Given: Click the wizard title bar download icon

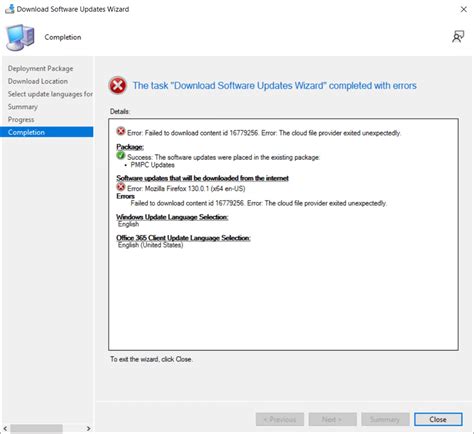Looking at the screenshot, I should pyautogui.click(x=10, y=9).
